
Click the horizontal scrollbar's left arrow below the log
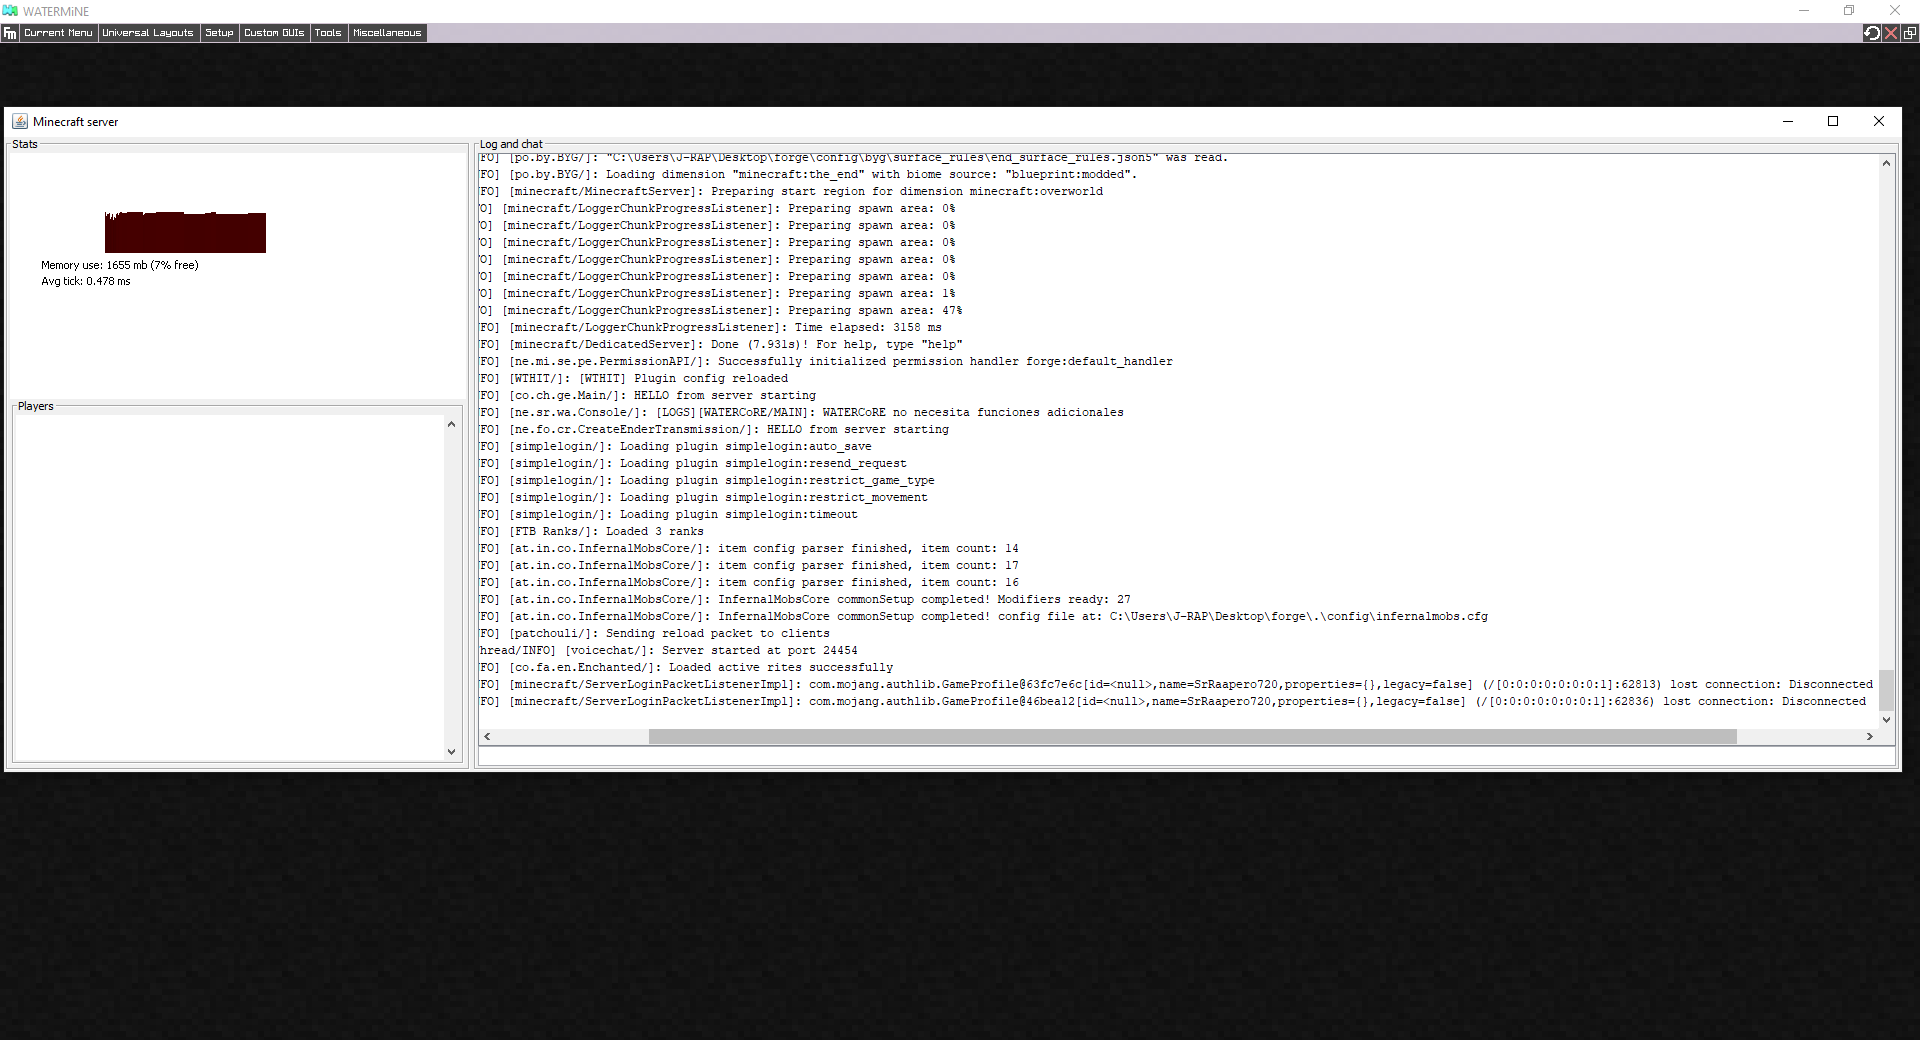point(487,737)
